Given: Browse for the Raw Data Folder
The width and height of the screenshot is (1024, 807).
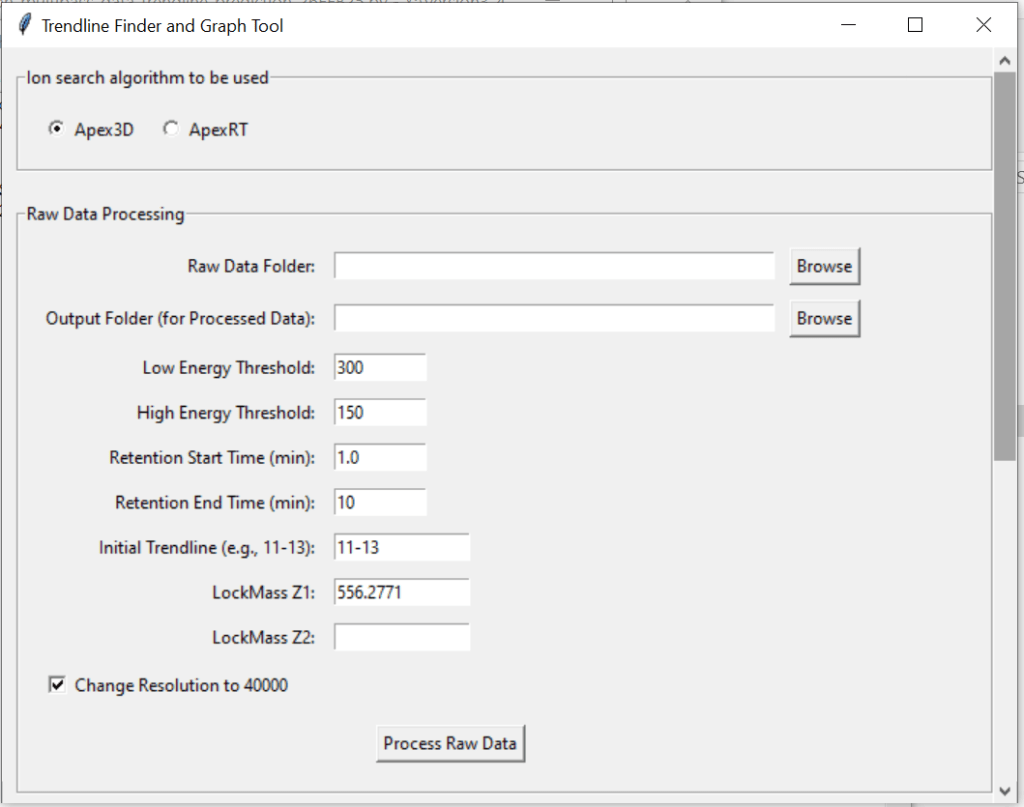Looking at the screenshot, I should tap(824, 267).
